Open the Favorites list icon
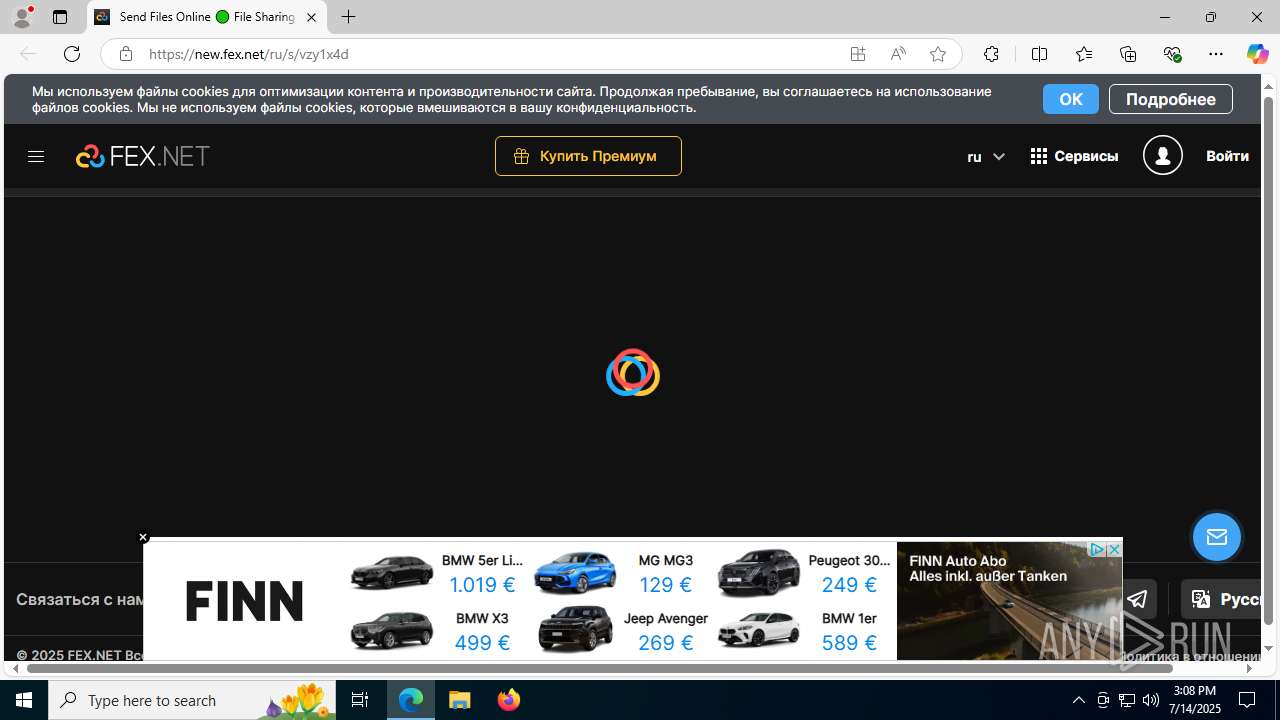 (1084, 54)
